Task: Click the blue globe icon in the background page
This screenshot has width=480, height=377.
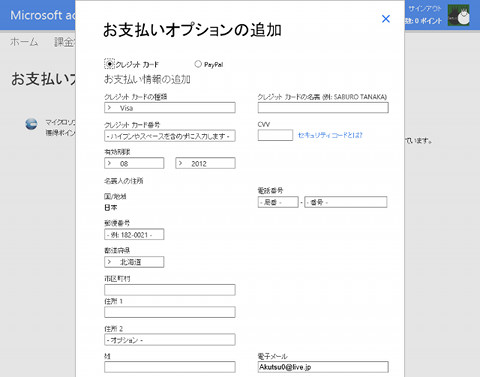Action: tap(31, 124)
